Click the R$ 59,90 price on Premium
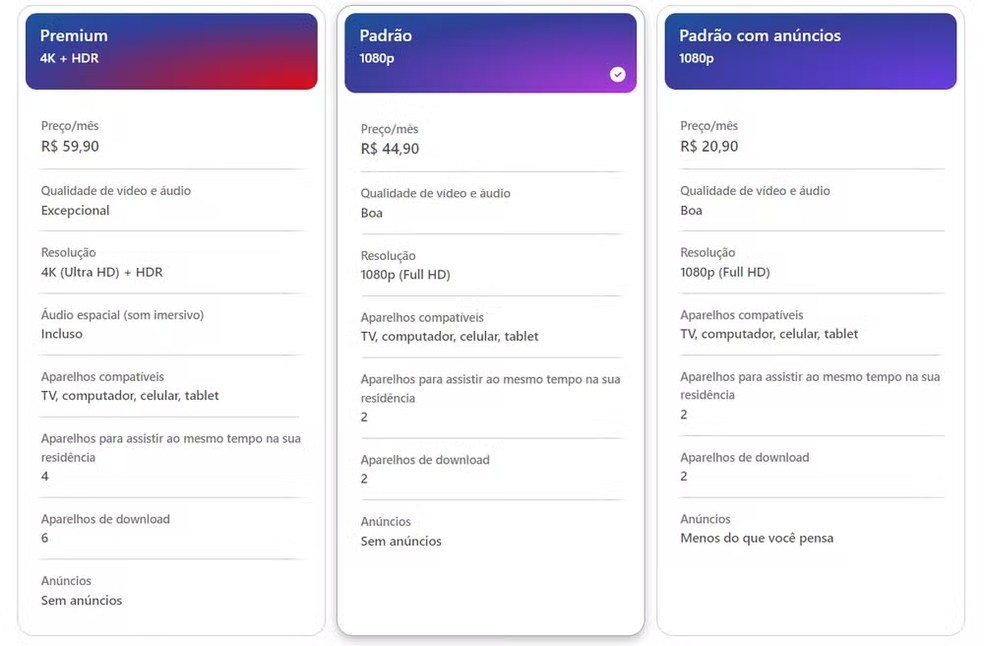The image size is (984, 646). (70, 146)
